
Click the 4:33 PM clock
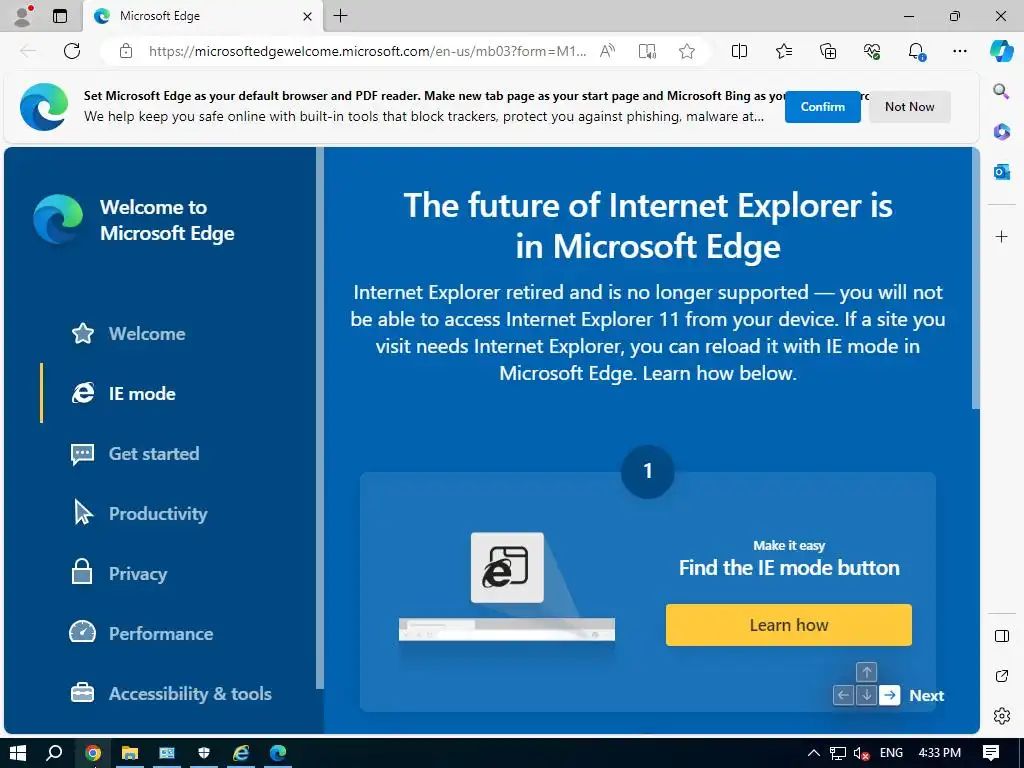[939, 753]
